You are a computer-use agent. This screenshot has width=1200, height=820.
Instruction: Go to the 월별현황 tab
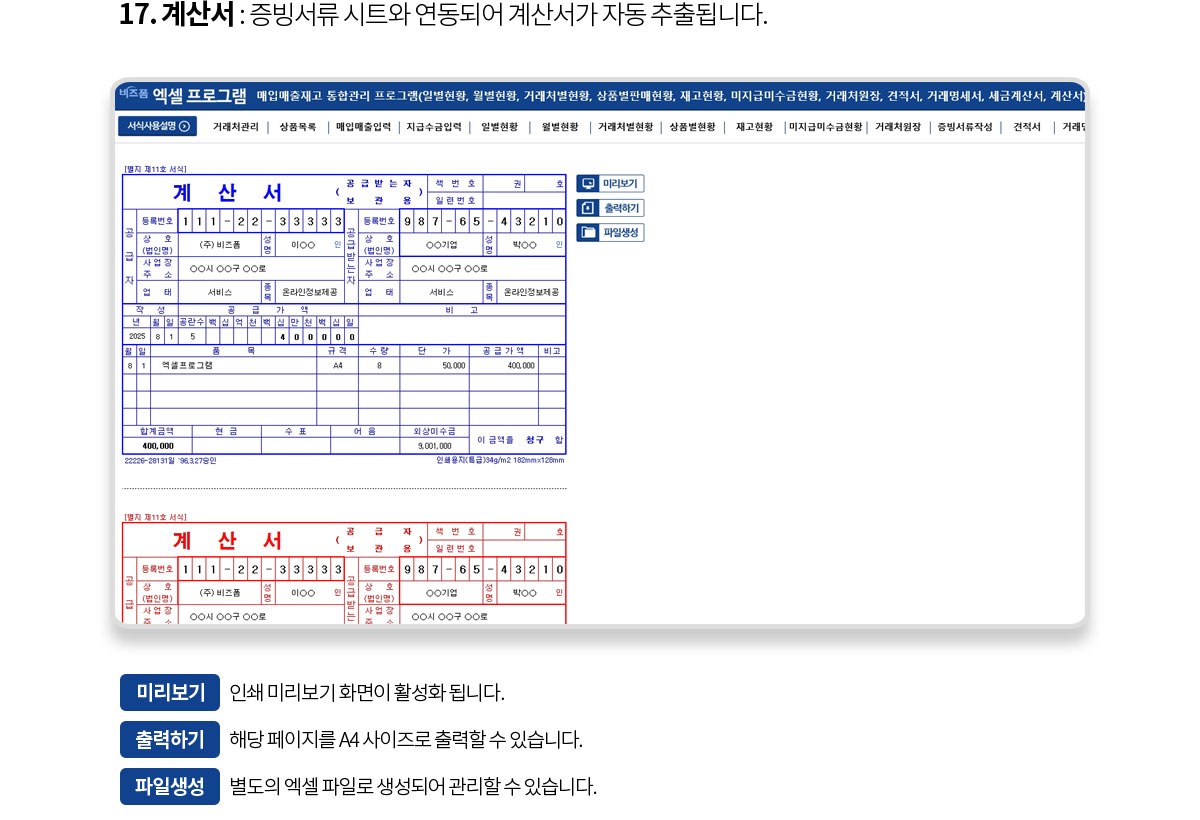560,127
